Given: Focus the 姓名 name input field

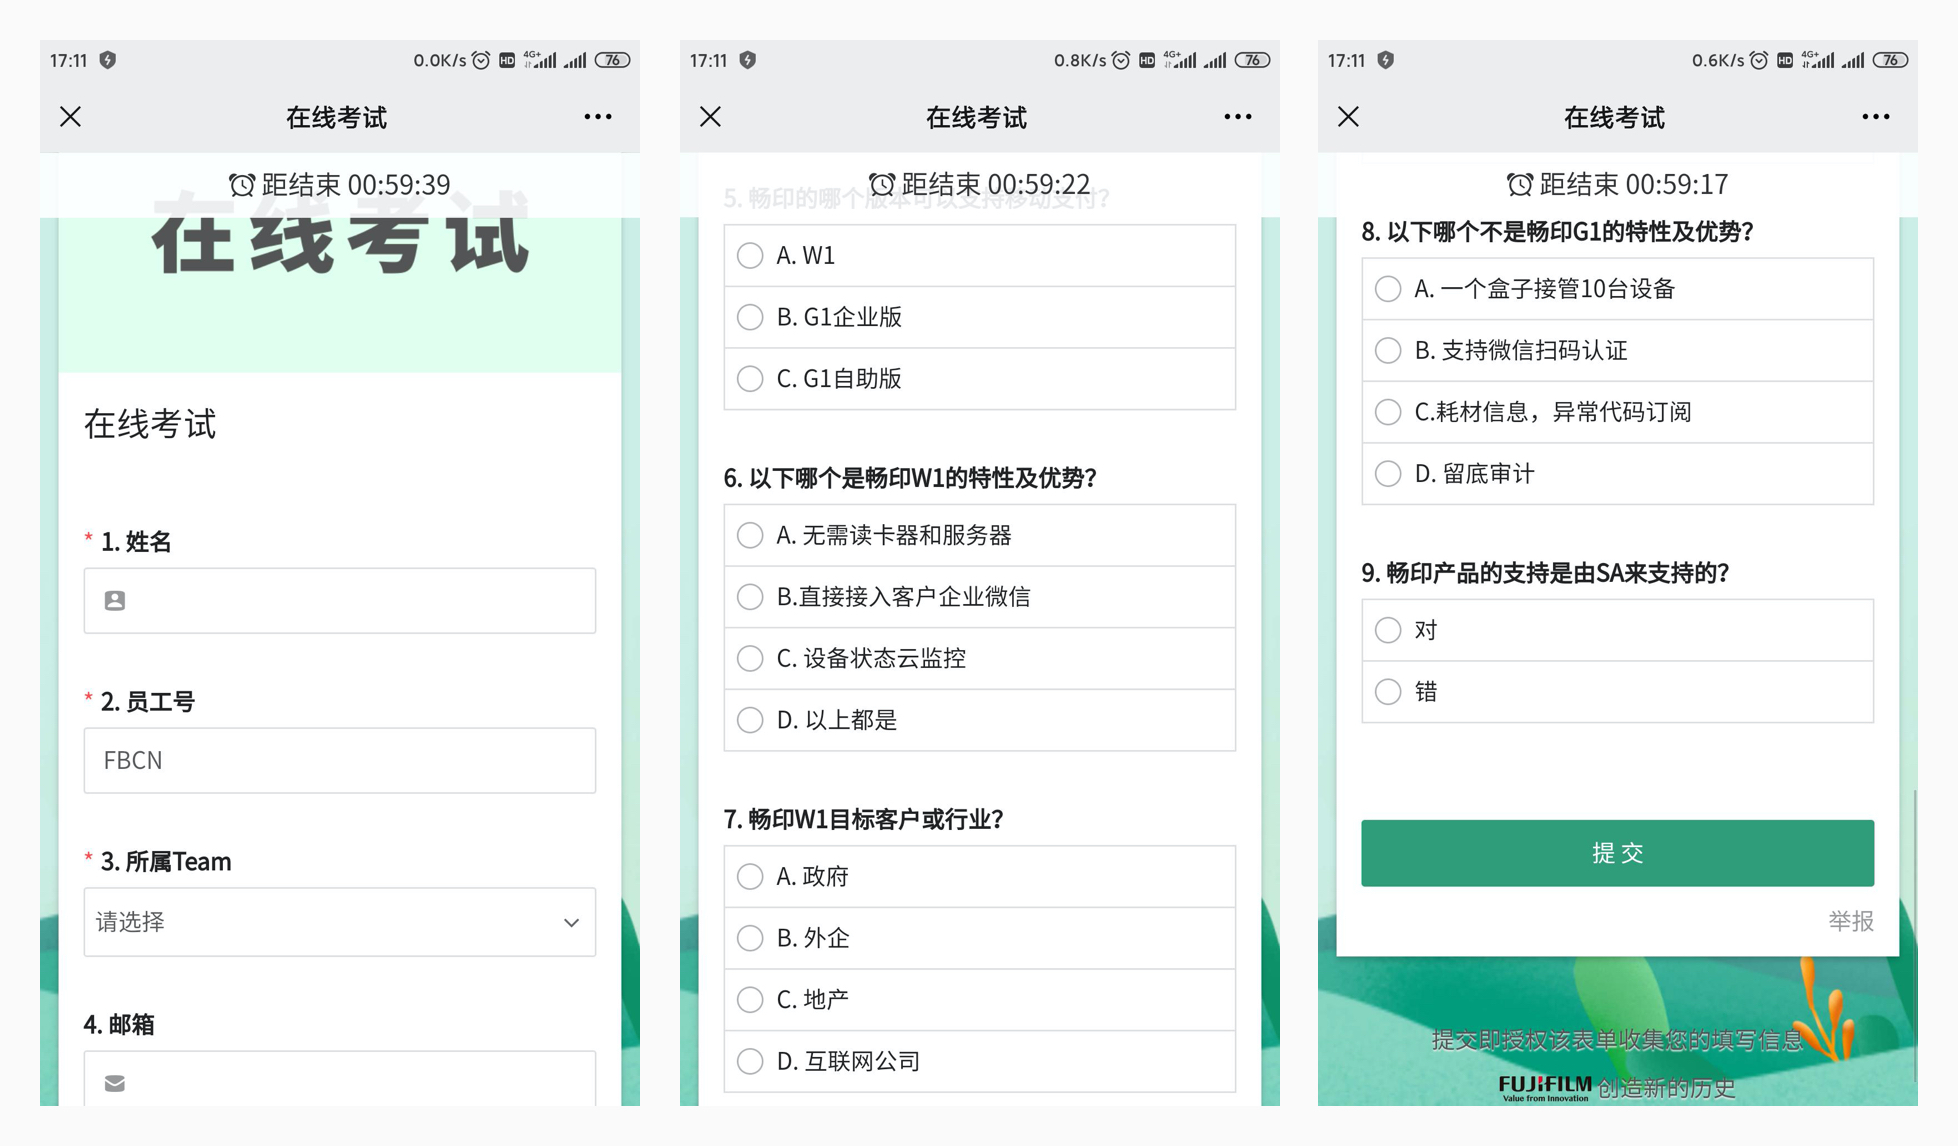Looking at the screenshot, I should 340,600.
